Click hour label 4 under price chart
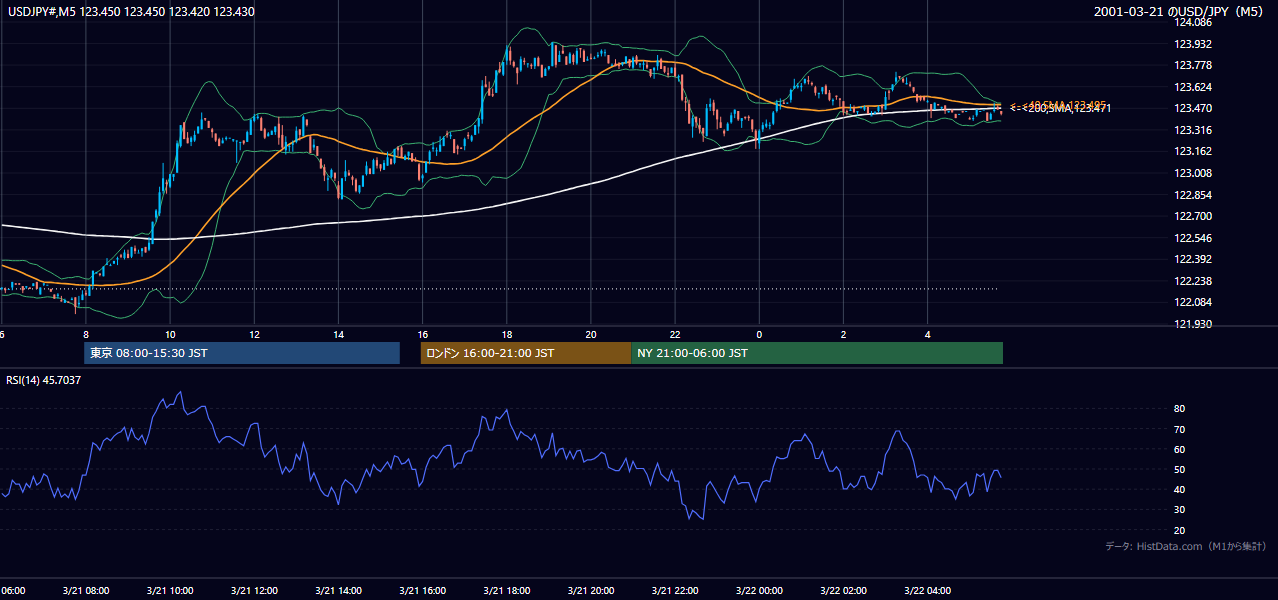This screenshot has height=600, width=1278. (927, 334)
